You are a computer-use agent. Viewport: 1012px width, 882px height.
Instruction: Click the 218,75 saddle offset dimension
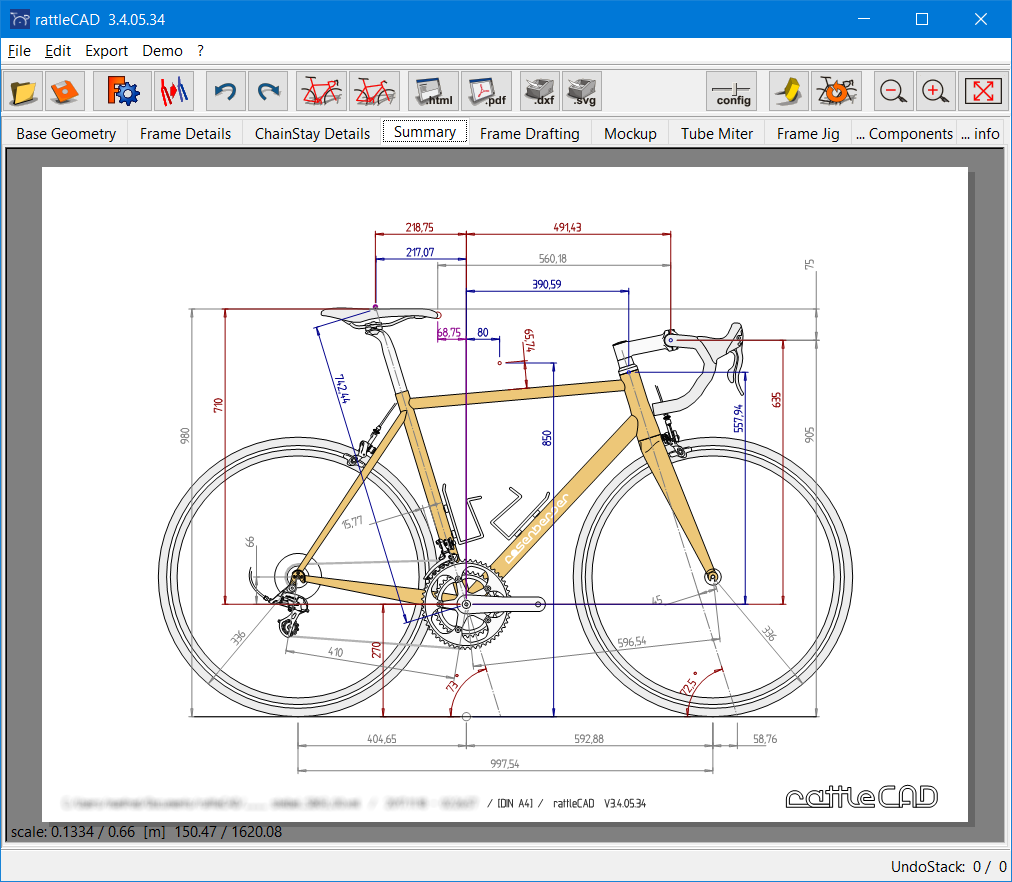420,227
